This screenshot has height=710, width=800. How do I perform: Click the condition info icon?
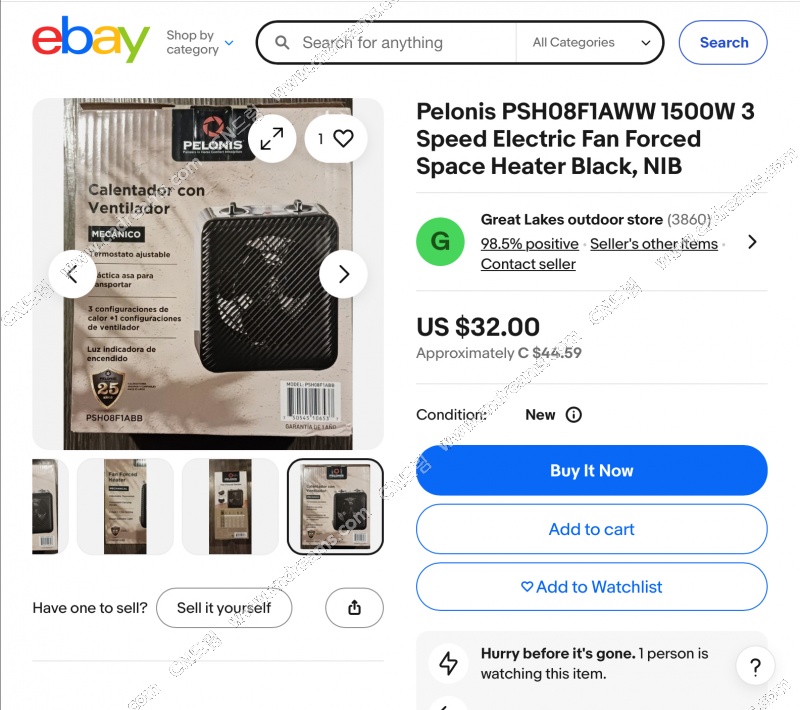tap(573, 415)
